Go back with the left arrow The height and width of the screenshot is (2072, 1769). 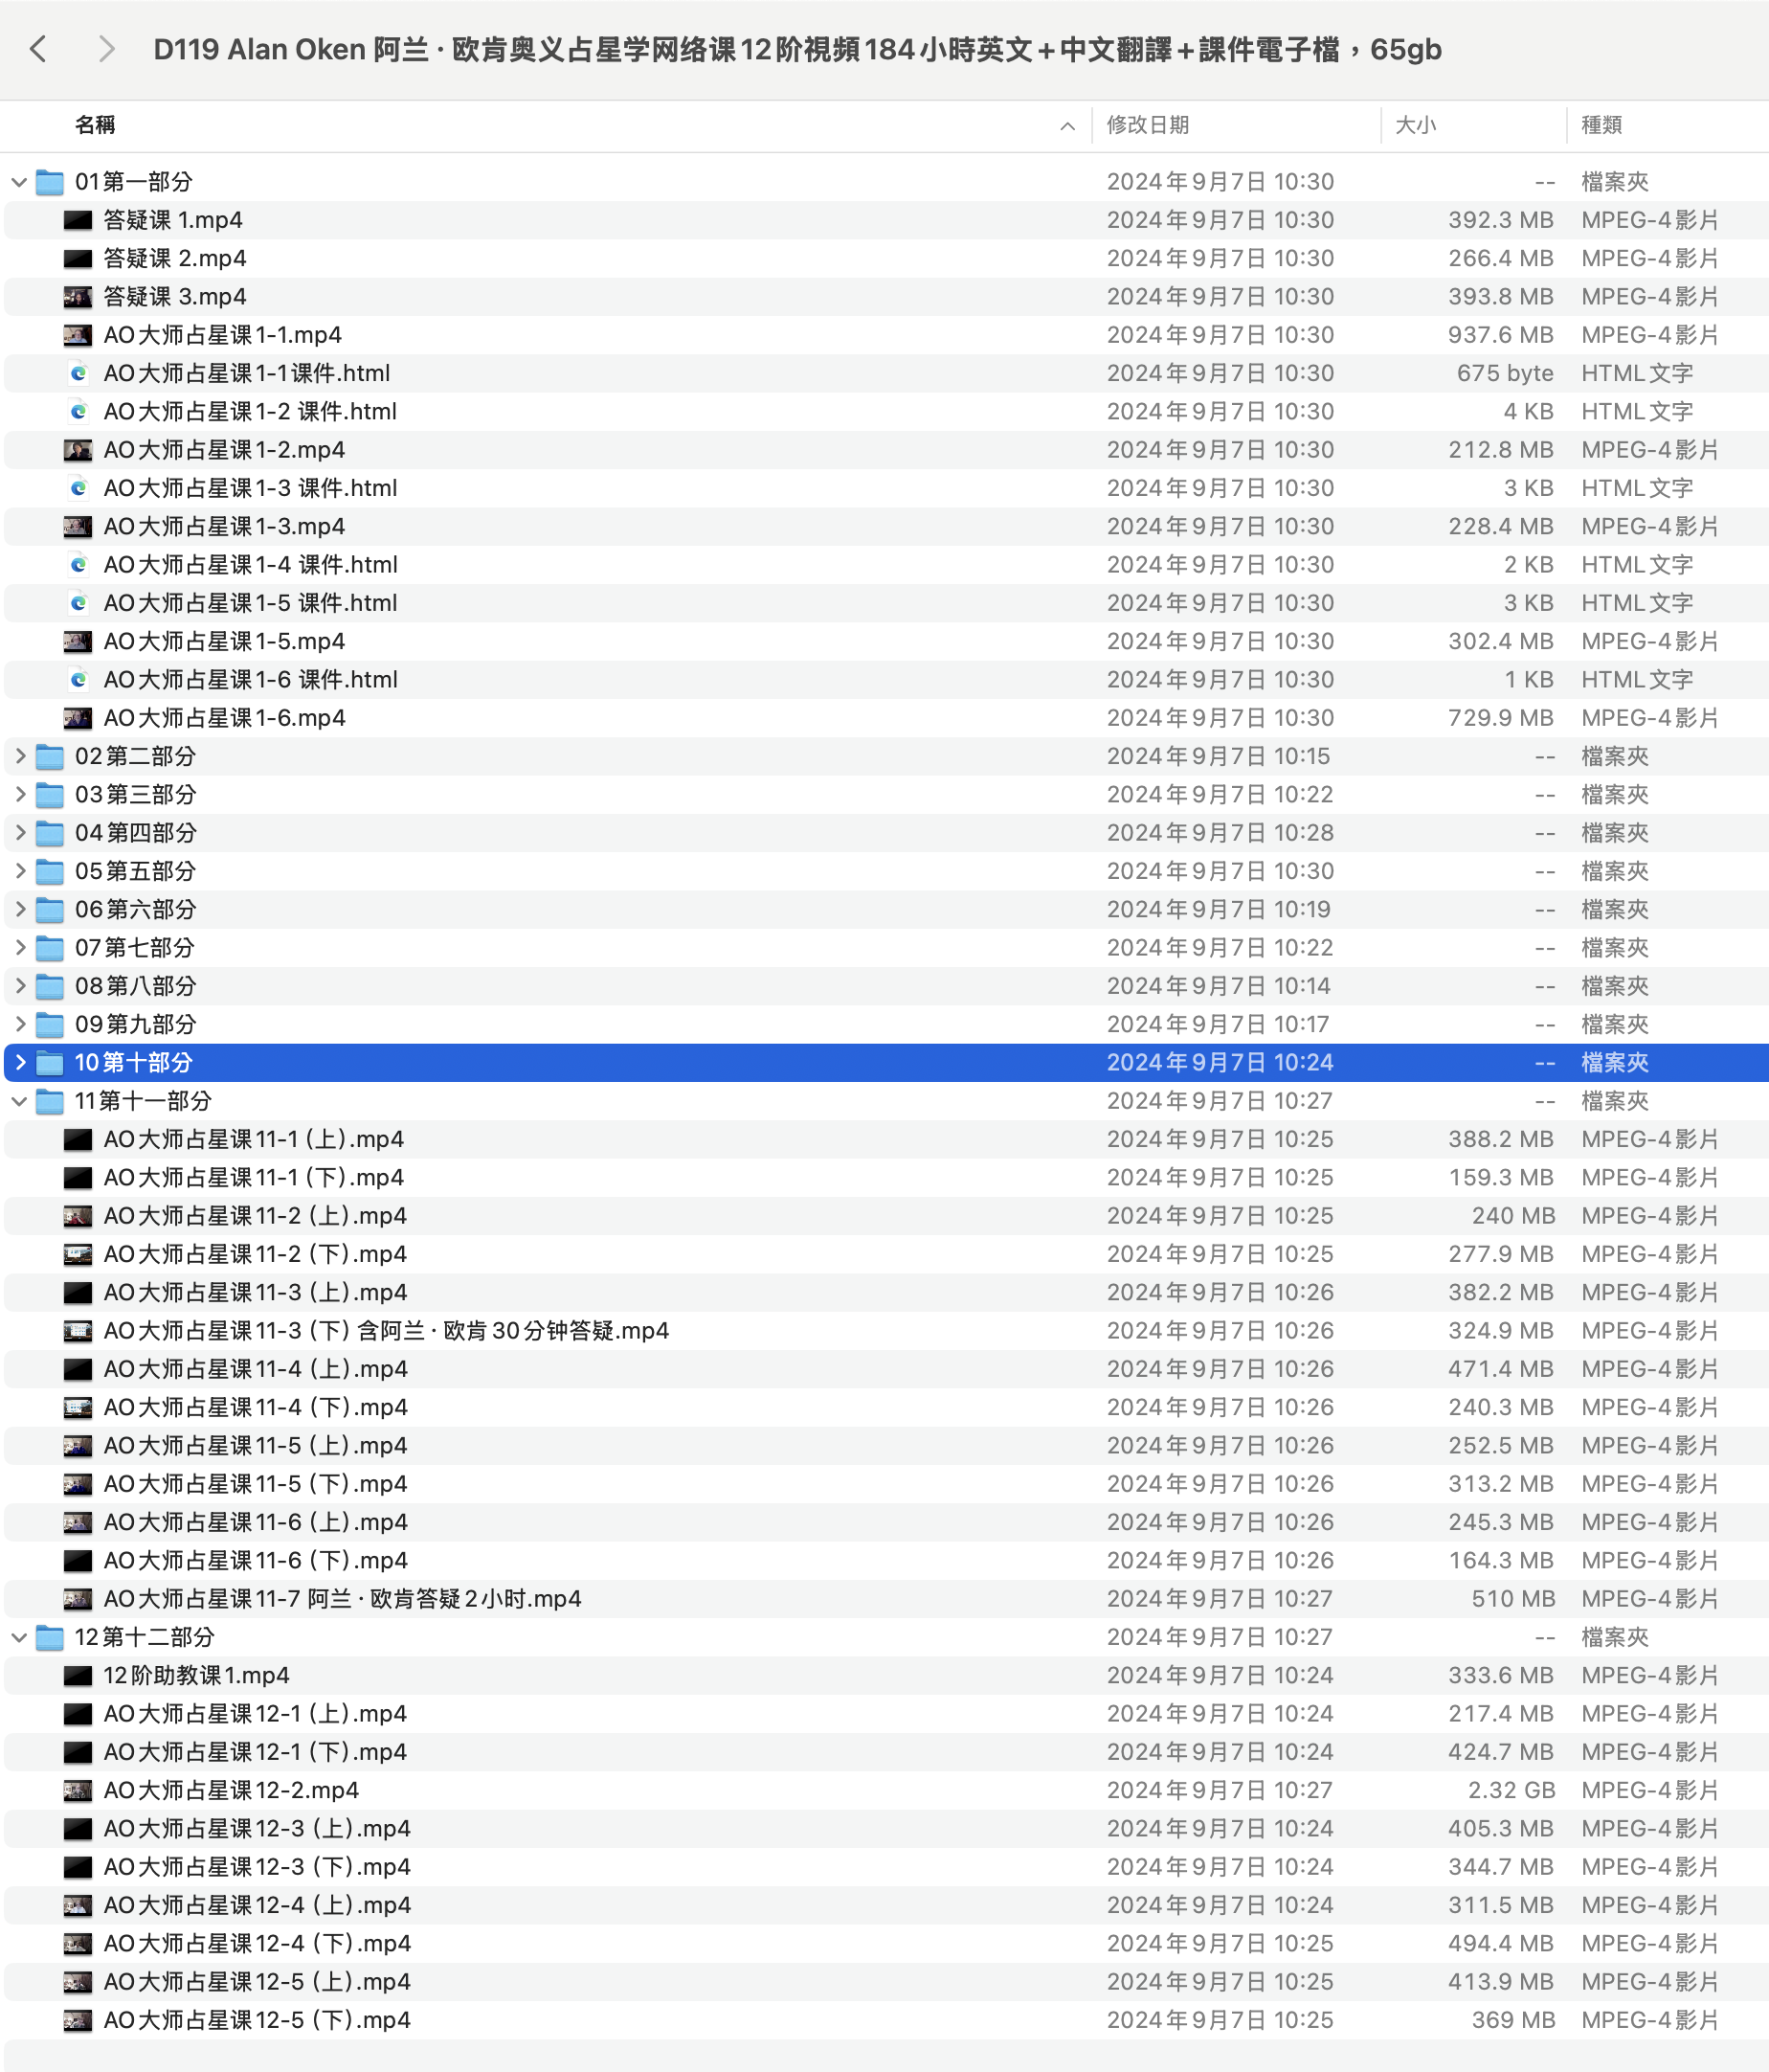(x=39, y=49)
